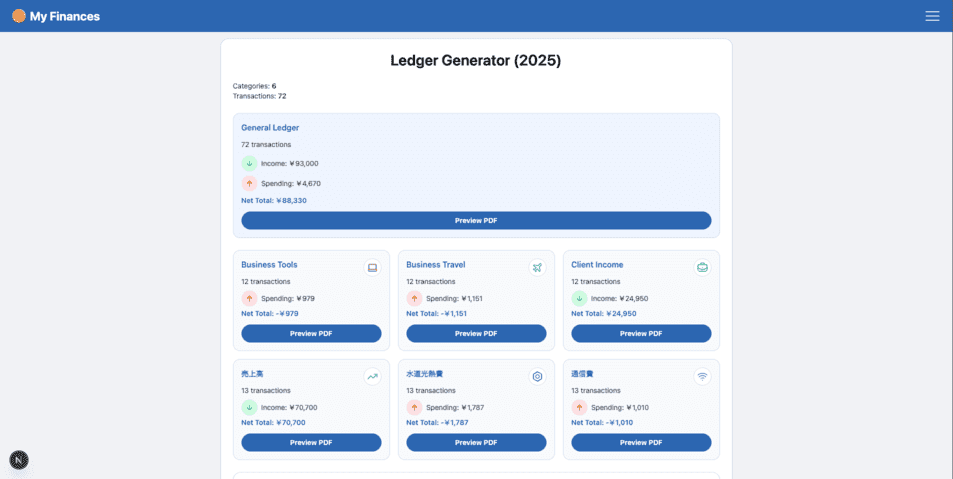
Task: Go to My Finances home link
Action: click(65, 16)
